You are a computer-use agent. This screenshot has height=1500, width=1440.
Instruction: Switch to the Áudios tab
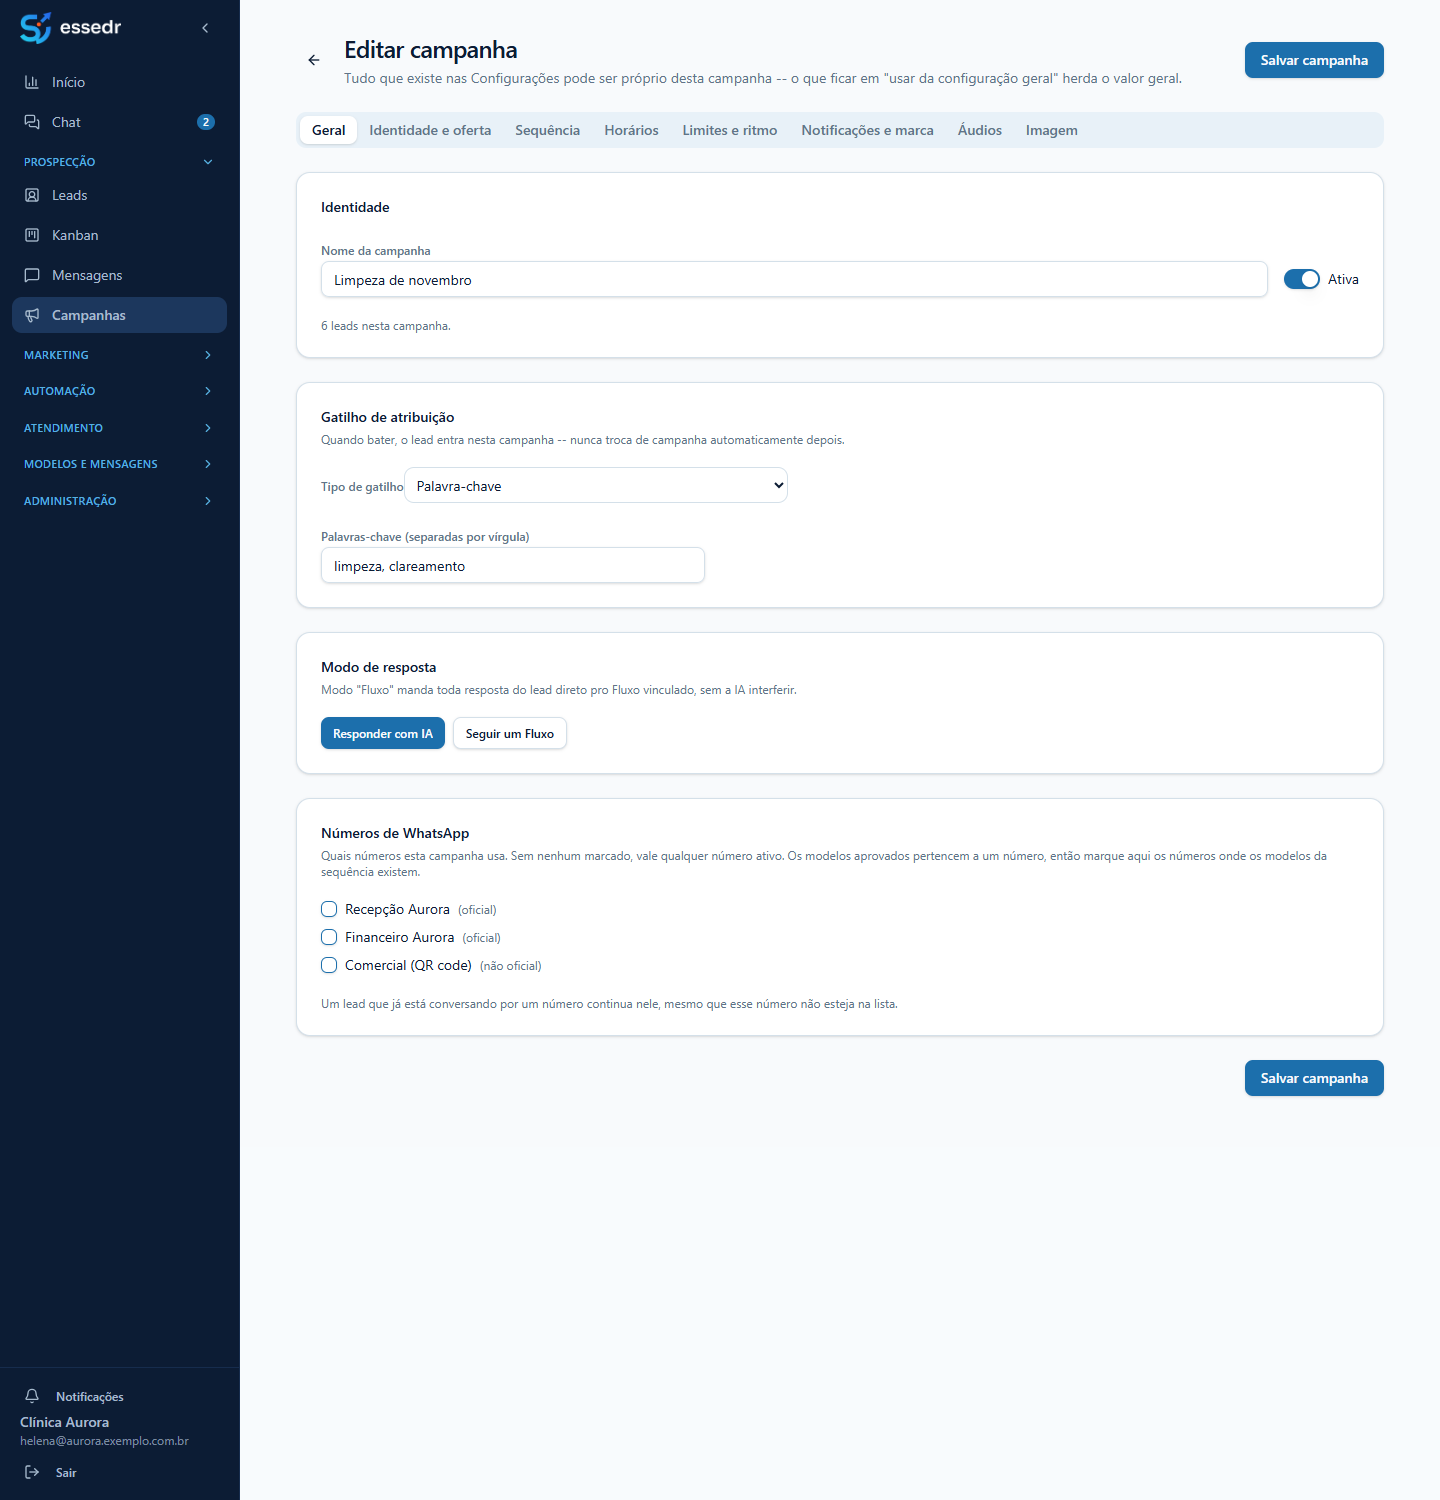click(x=980, y=130)
